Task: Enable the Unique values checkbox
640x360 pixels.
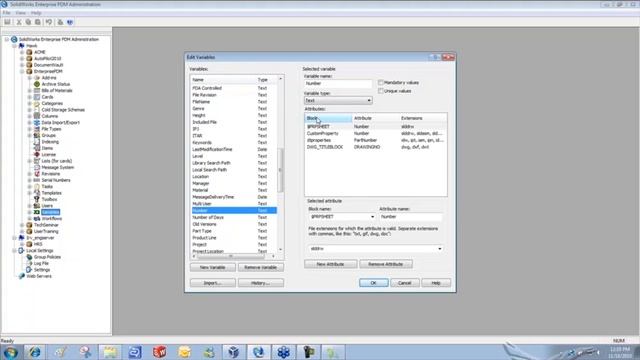Action: tap(380, 91)
